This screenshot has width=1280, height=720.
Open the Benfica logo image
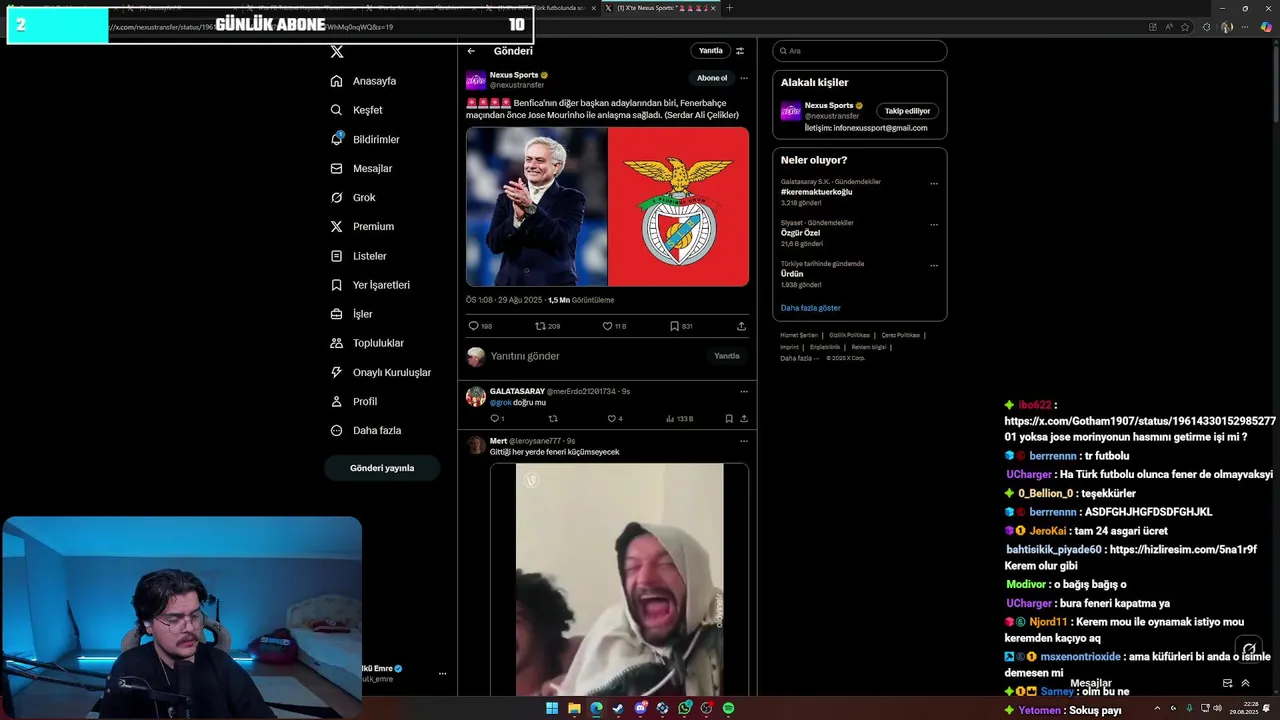(x=679, y=207)
